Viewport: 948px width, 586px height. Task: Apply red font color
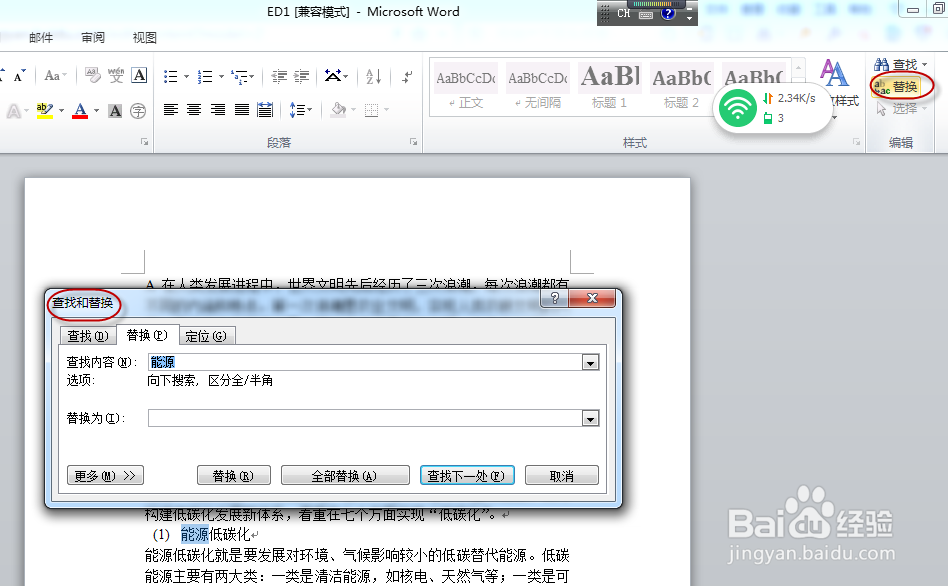tap(80, 111)
